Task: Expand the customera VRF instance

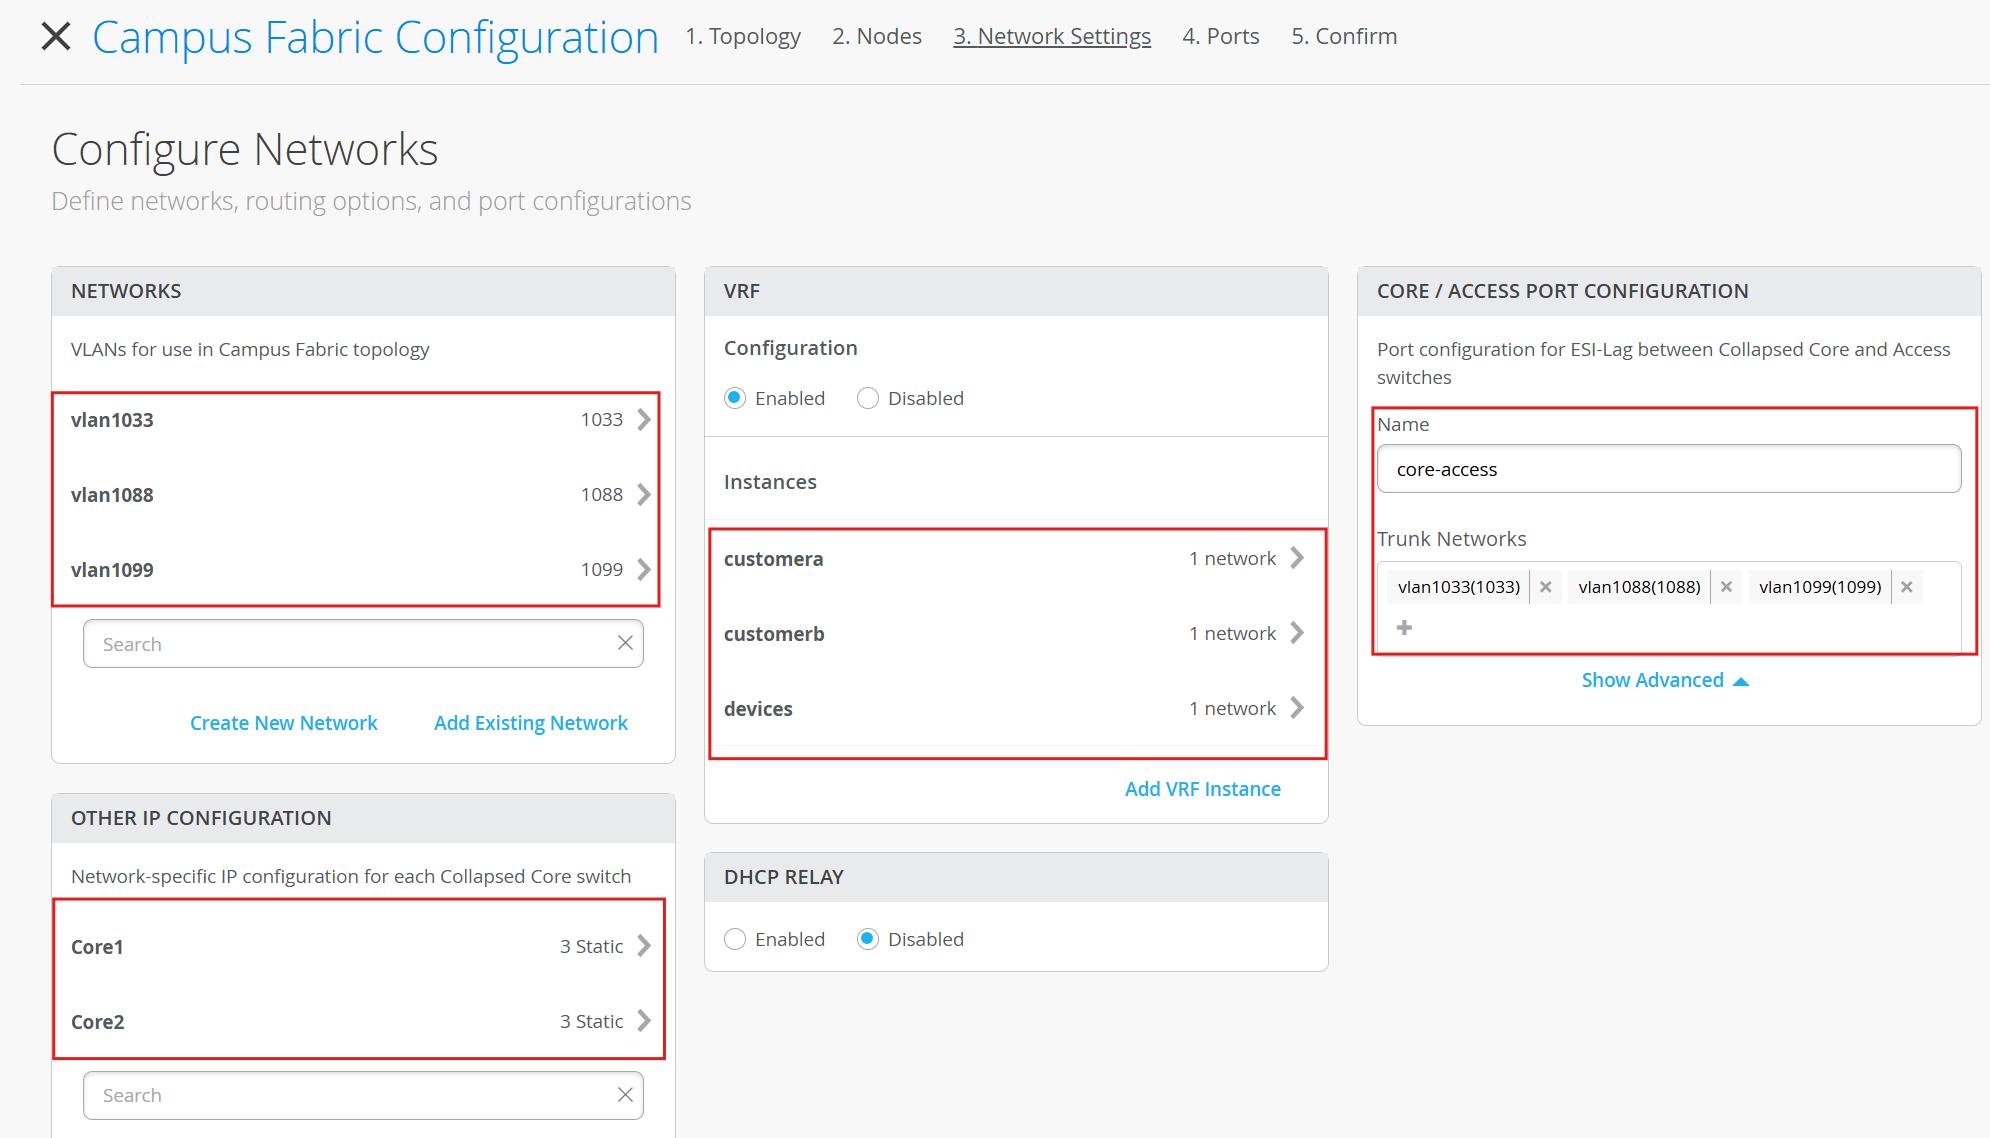Action: (1297, 558)
